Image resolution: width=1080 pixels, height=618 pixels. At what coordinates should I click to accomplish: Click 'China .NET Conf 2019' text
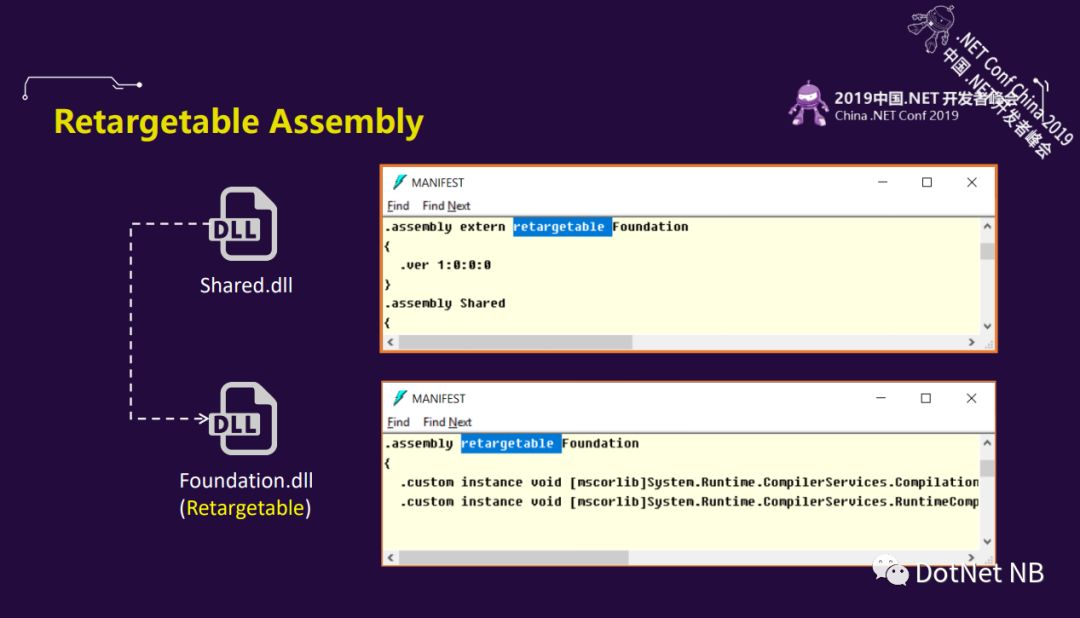[x=896, y=116]
